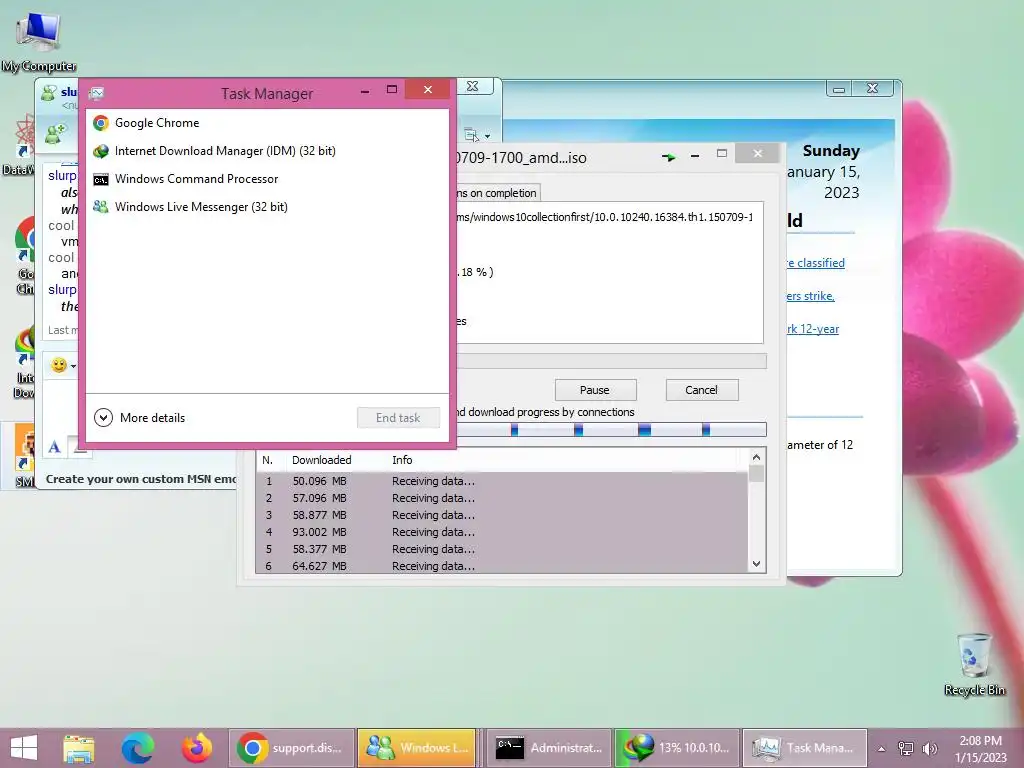Click IDM globe icon in Task Manager list
Viewport: 1024px width, 768px height.
[x=101, y=151]
